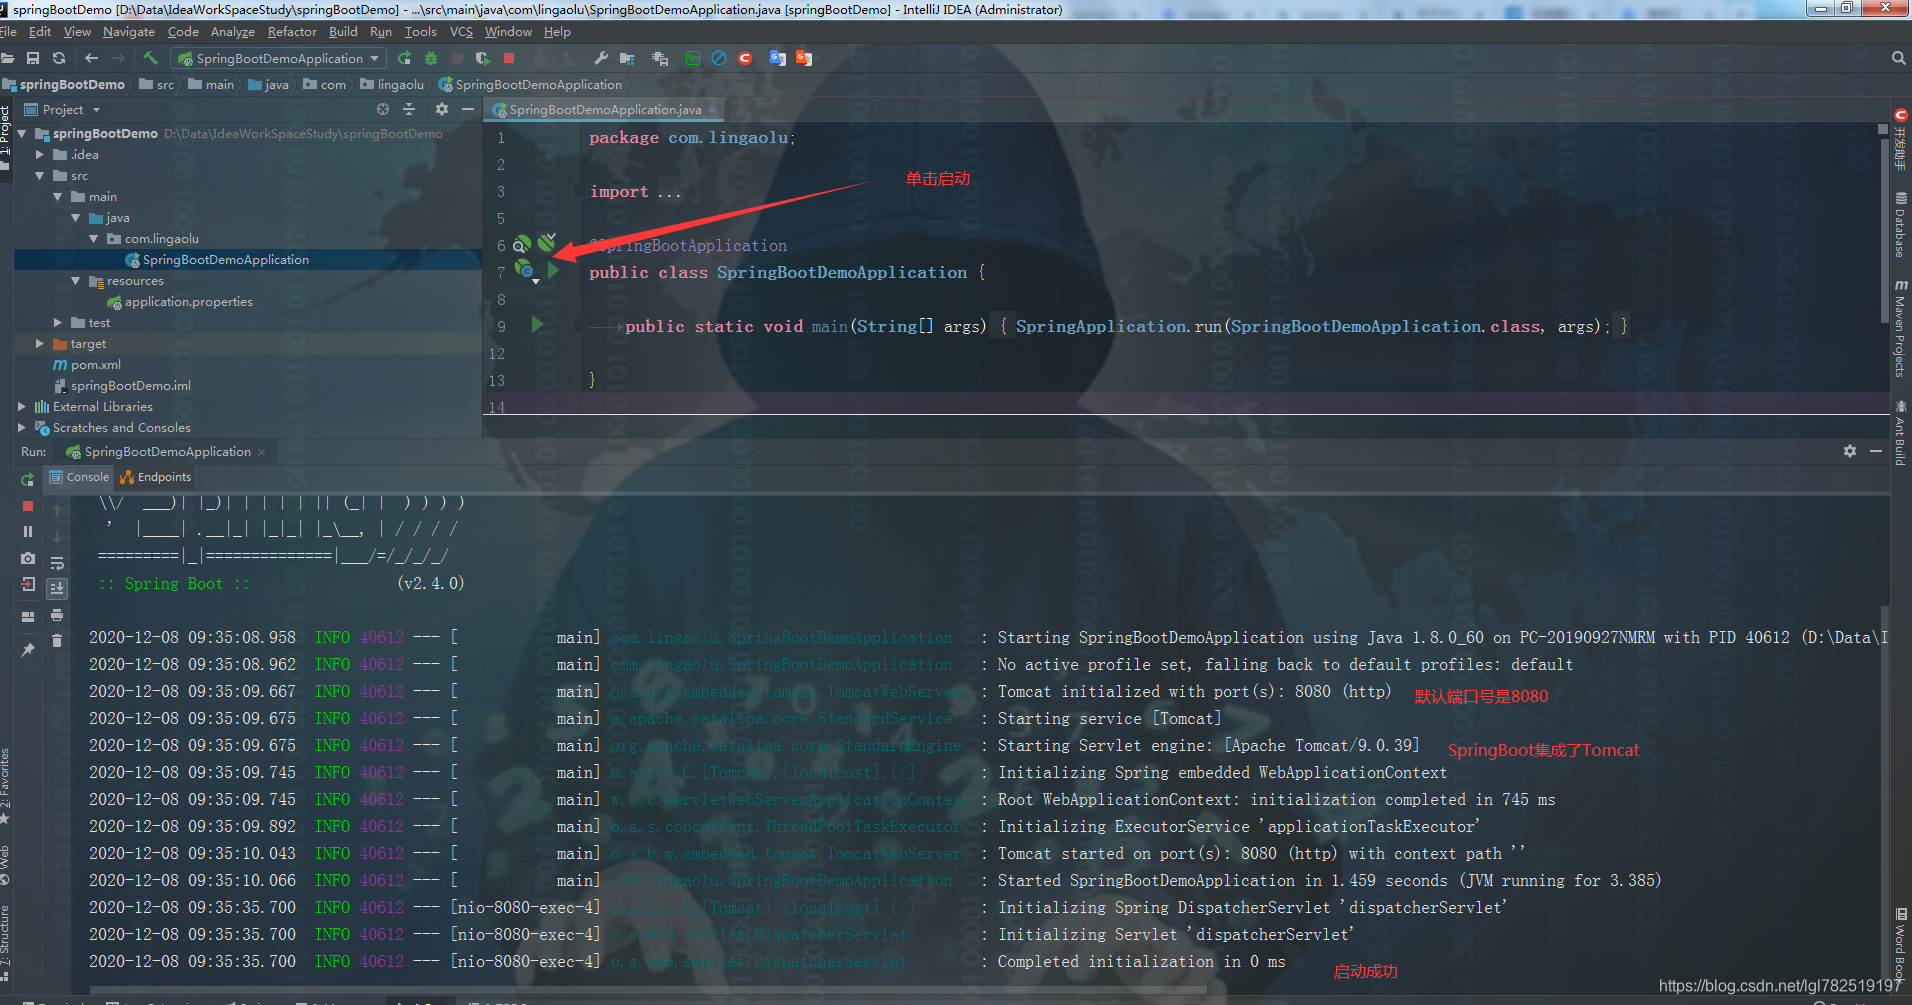Click the run gutter arrow on line 7
Viewport: 1912px width, 1005px height.
[553, 270]
